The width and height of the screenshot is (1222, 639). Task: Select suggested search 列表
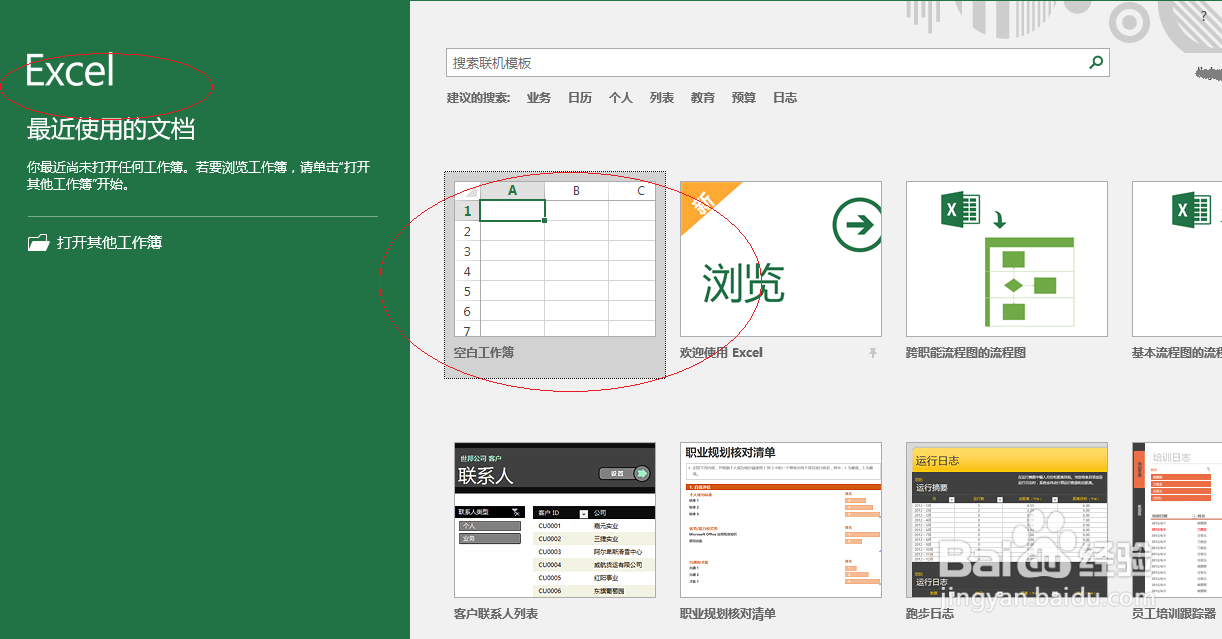662,98
